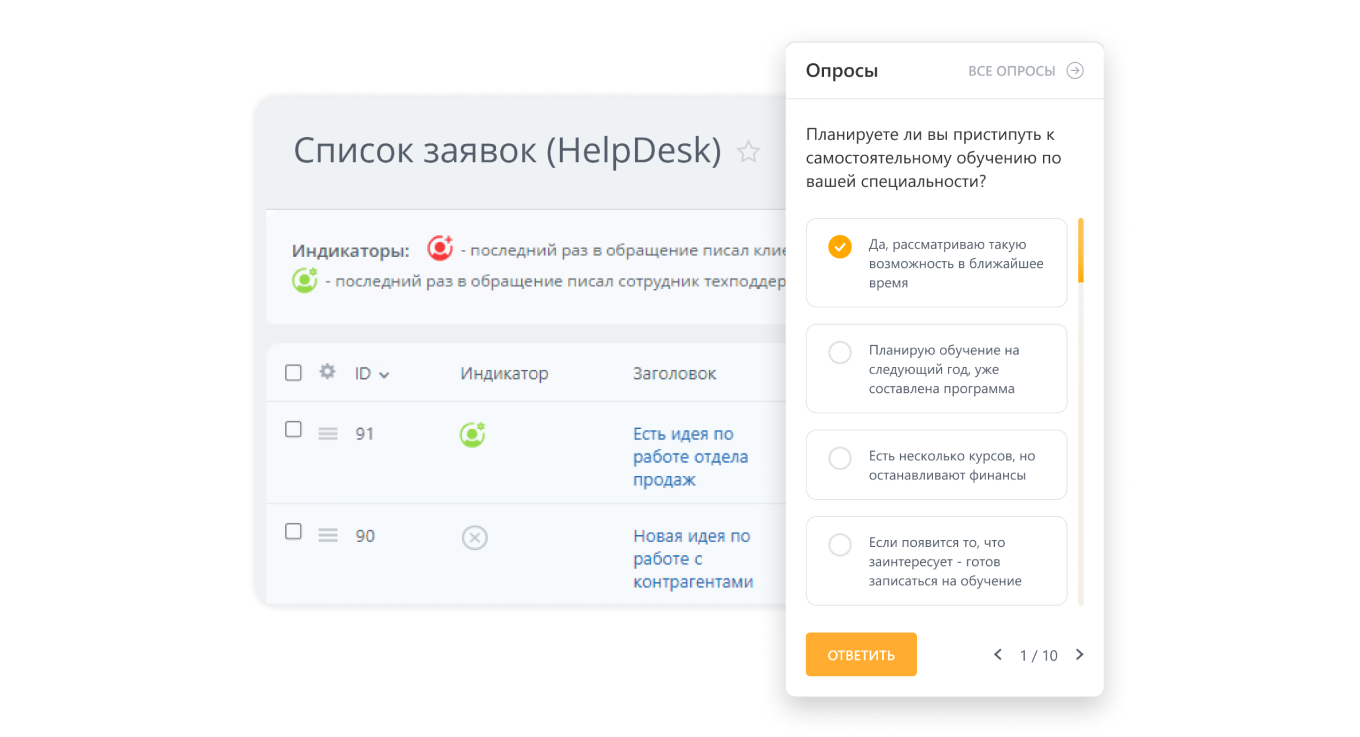This screenshot has width=1360, height=737.
Task: Check the checkbox for request 91
Action: (293, 430)
